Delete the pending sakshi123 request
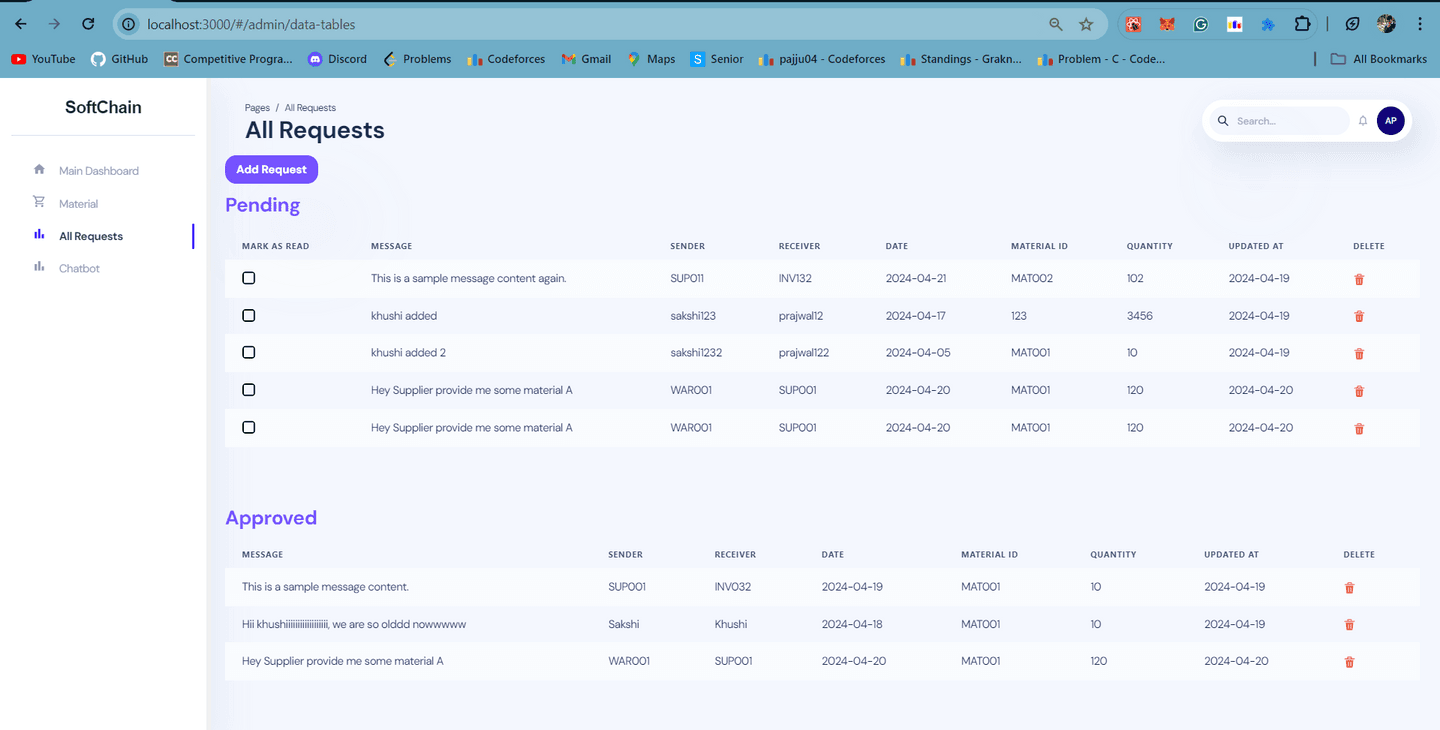 [x=1359, y=316]
